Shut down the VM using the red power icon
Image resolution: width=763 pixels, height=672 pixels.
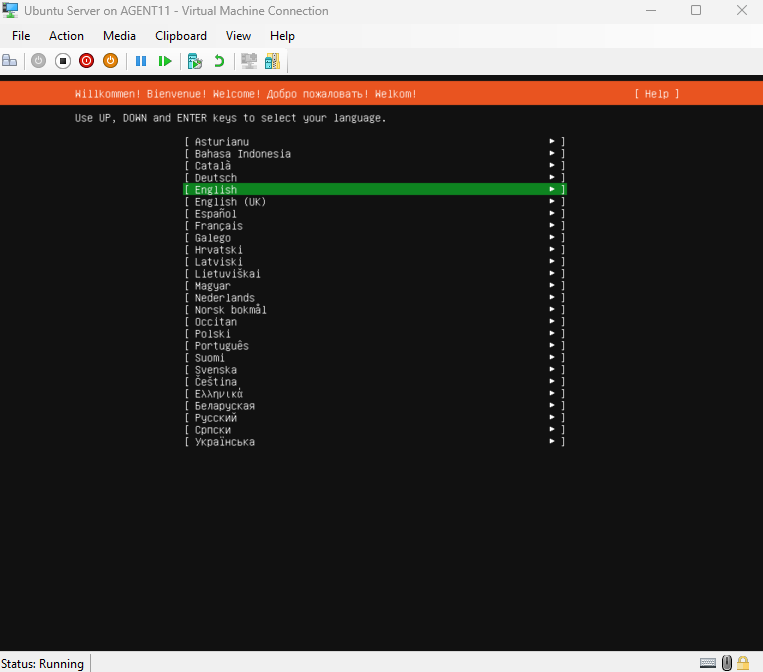coord(86,61)
